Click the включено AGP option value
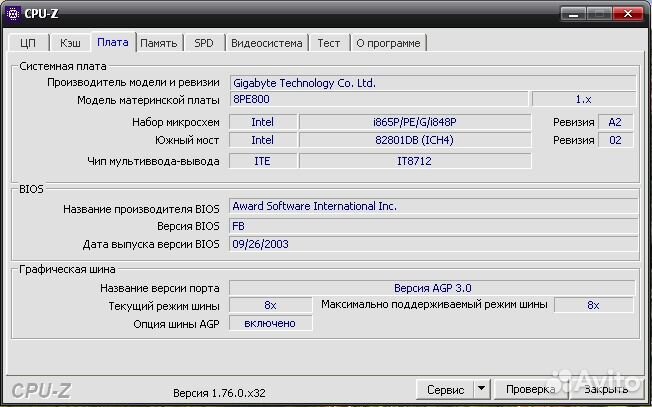Image resolution: width=652 pixels, height=407 pixels. tap(270, 323)
